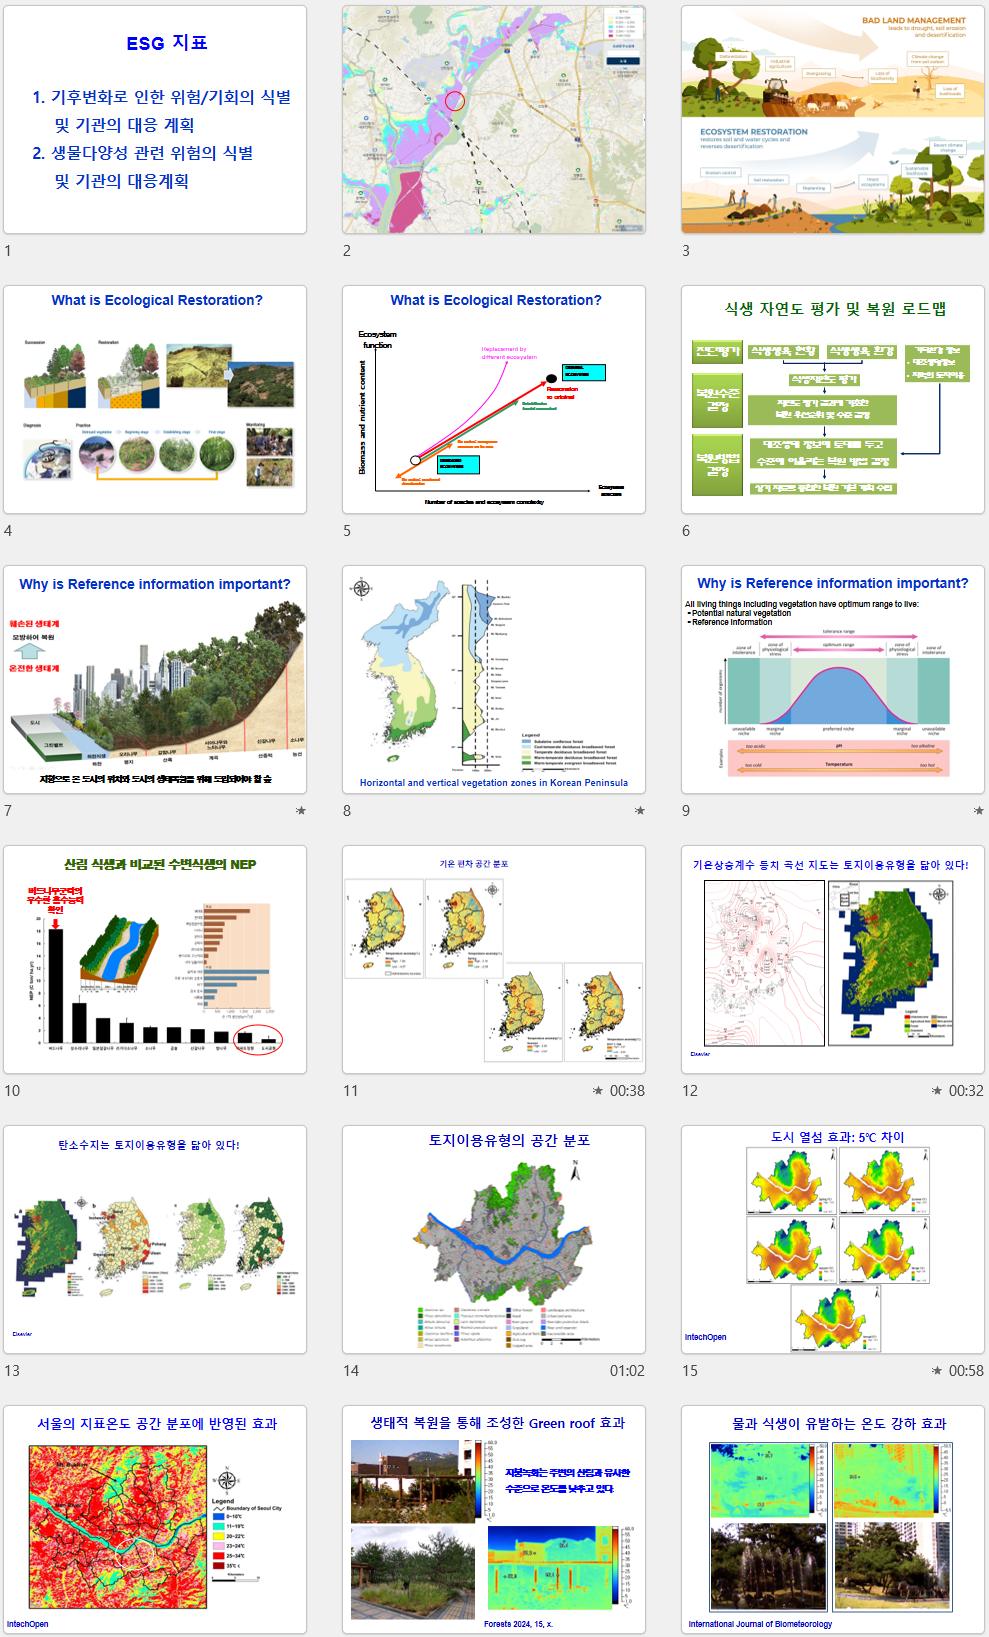Click slide number 10 label
Viewport: 989px width, 1637px height.
12,1091
